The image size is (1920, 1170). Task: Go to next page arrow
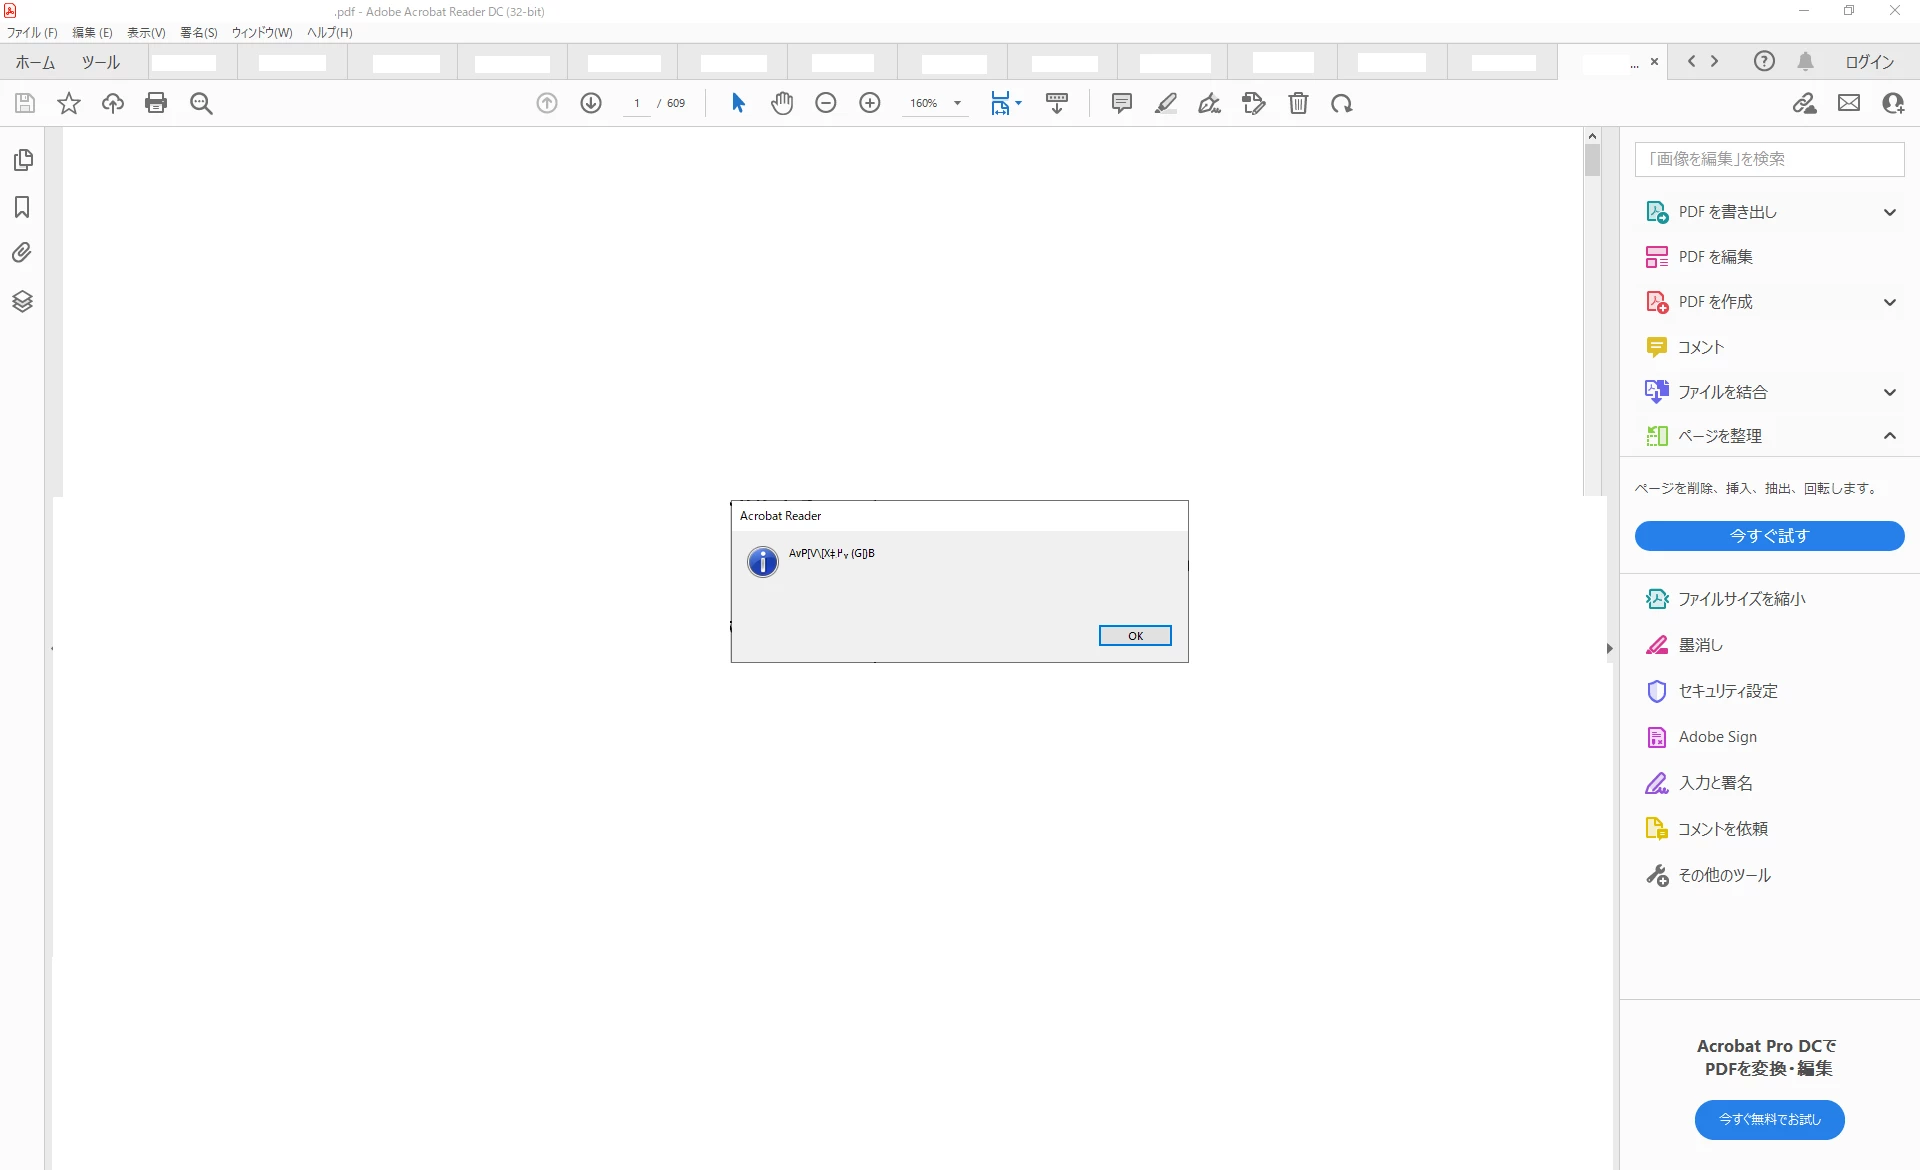click(x=591, y=103)
